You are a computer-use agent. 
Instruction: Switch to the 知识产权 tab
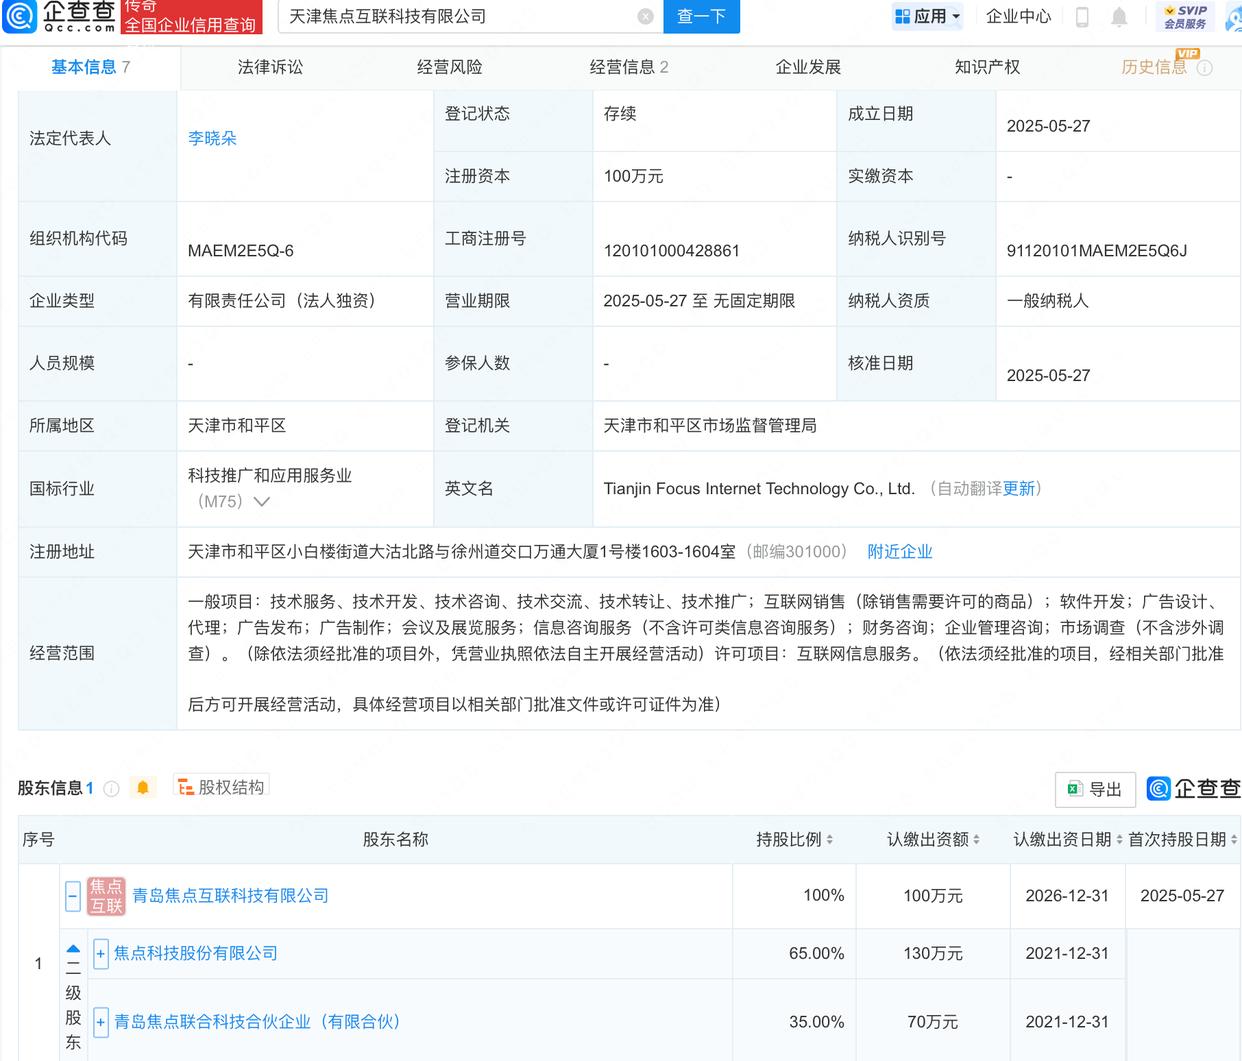point(987,67)
